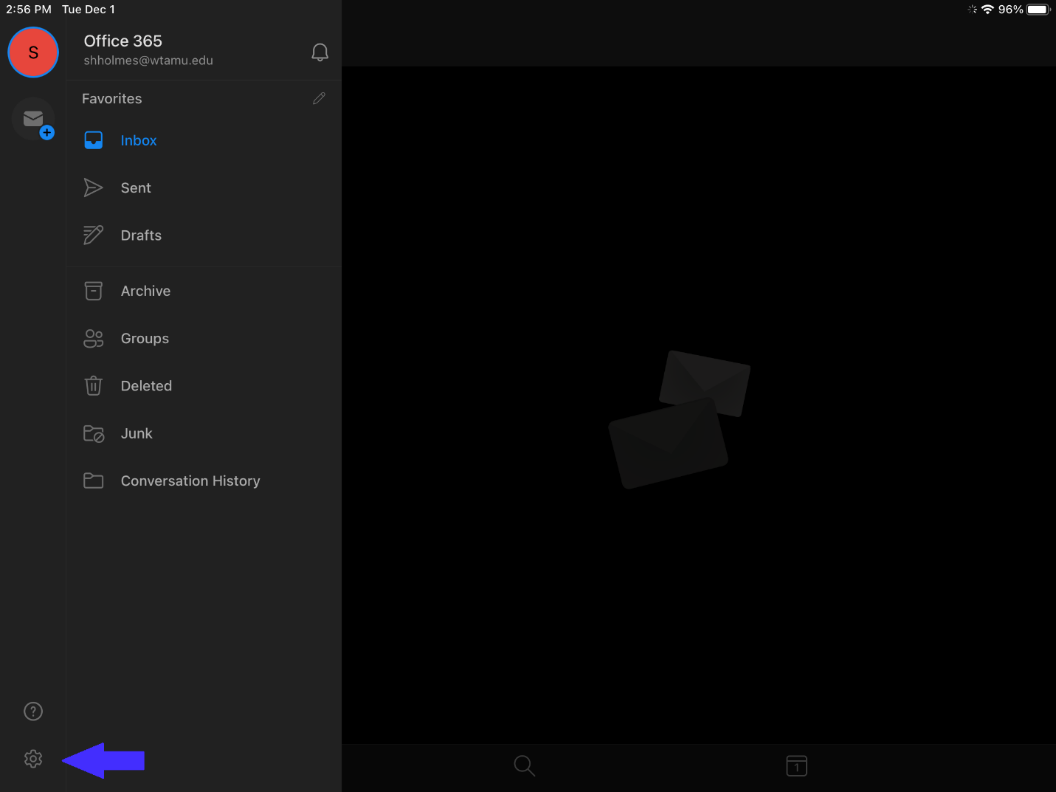Tap the notifications bell icon
Image resolution: width=1056 pixels, height=792 pixels.
[320, 52]
